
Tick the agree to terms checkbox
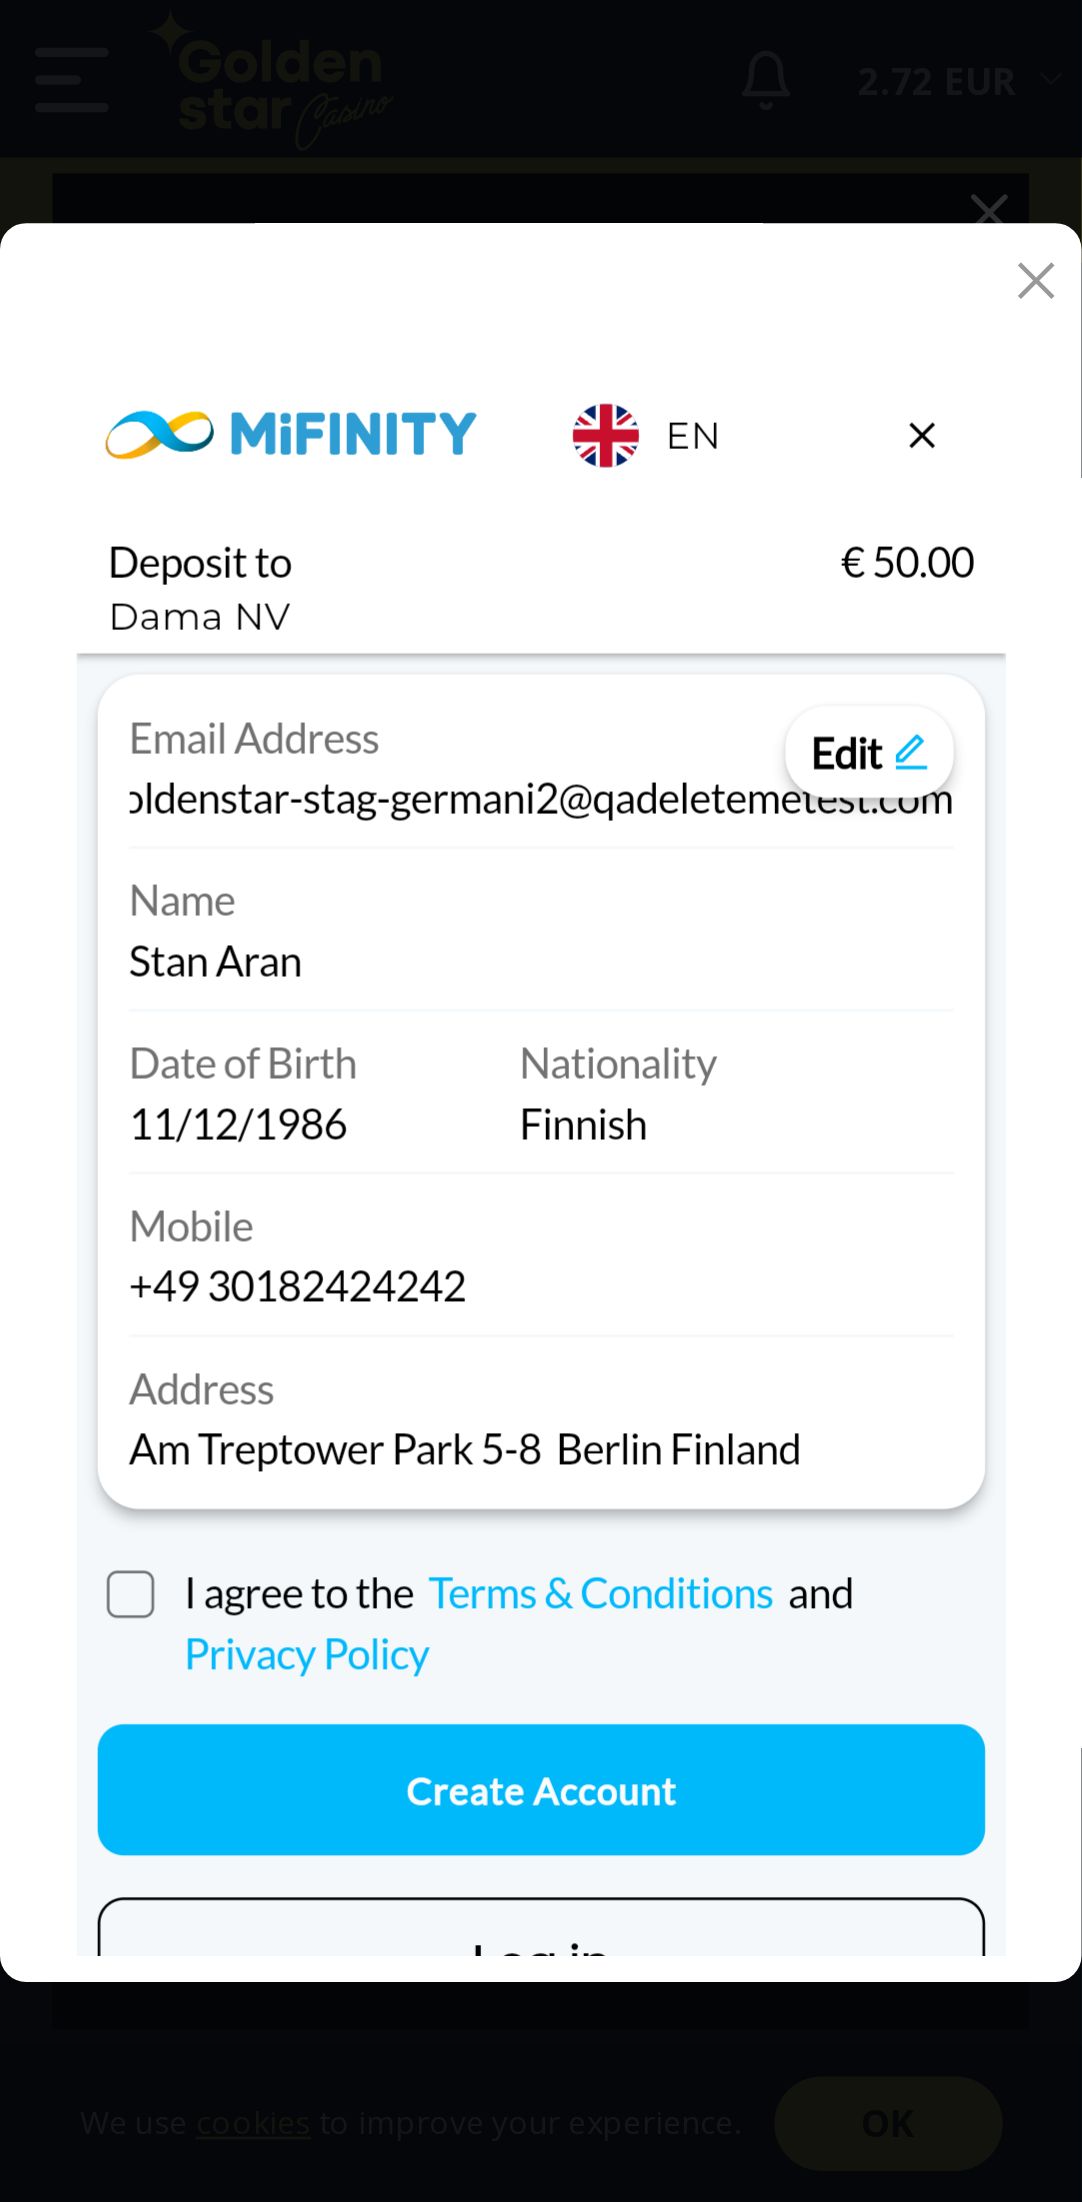click(131, 1594)
